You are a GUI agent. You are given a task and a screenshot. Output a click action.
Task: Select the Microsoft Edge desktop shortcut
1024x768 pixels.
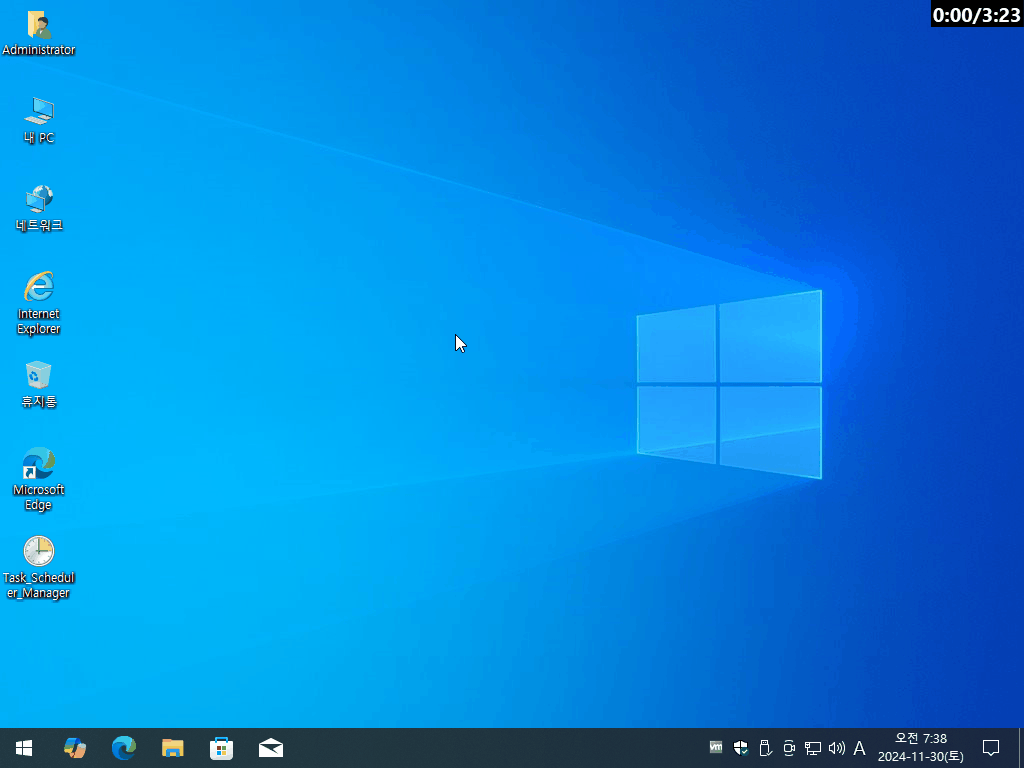click(x=39, y=479)
